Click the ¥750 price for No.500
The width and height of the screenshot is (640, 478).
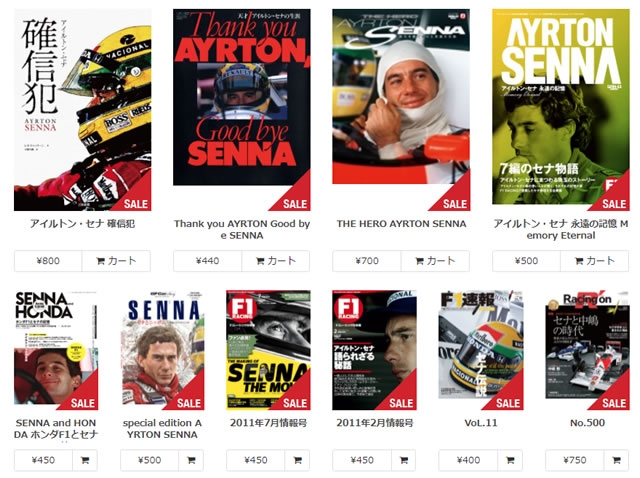575,460
